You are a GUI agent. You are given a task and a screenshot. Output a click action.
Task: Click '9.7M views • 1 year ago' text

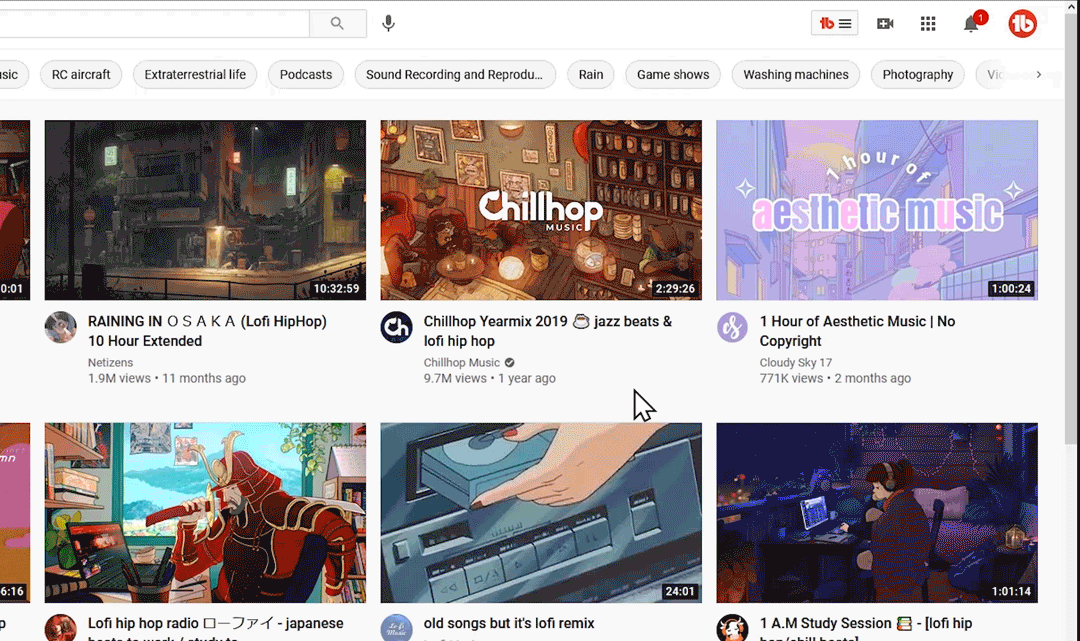(490, 378)
